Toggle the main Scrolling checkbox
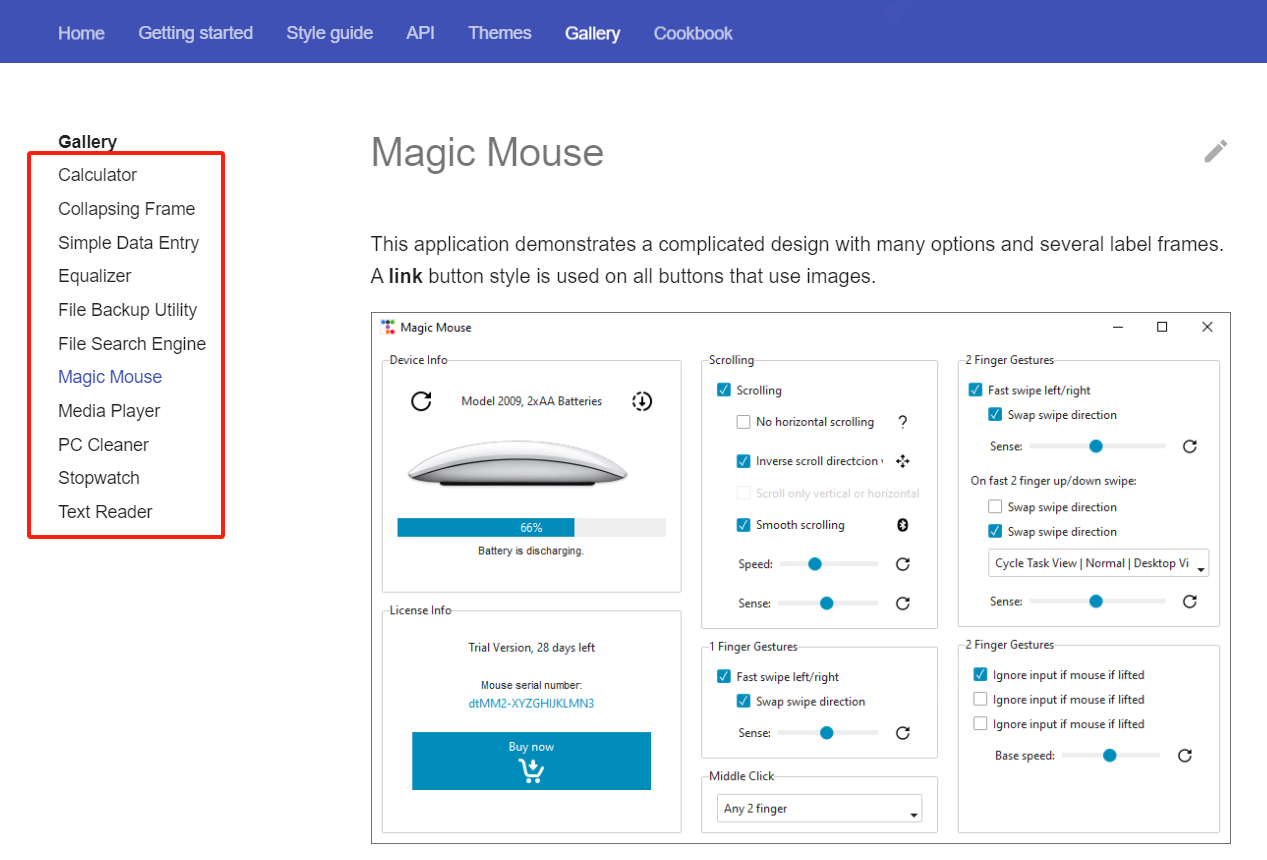 tap(724, 390)
